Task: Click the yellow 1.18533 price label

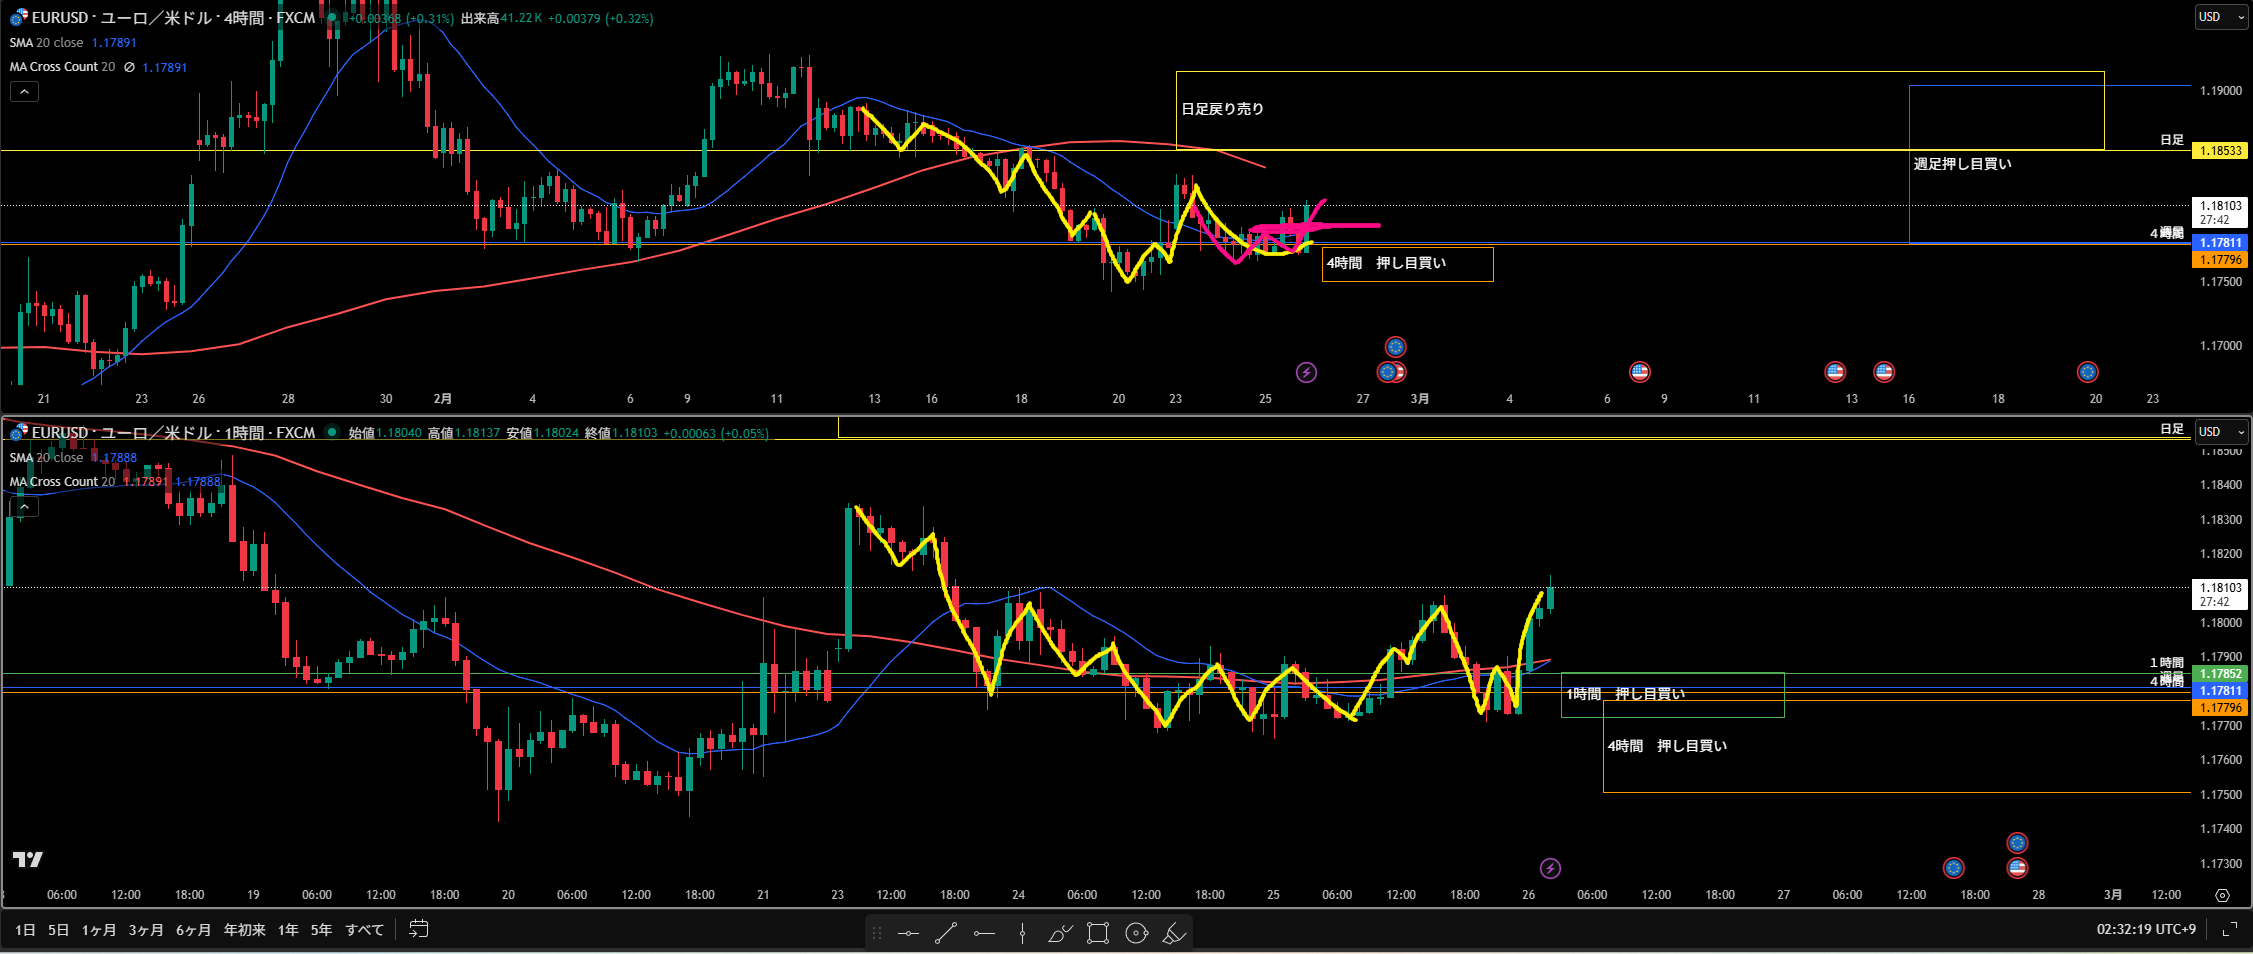Action: [x=2219, y=151]
